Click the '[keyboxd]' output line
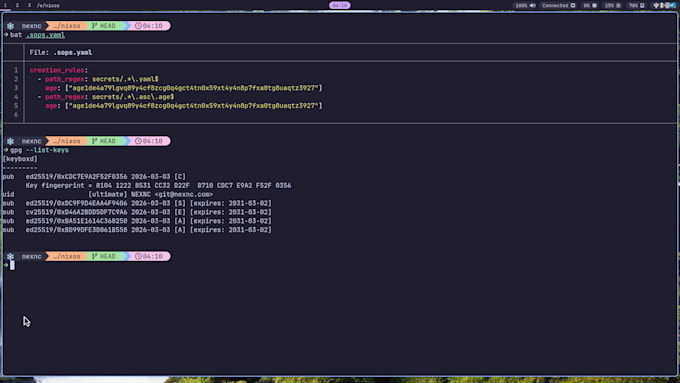 click(x=20, y=159)
